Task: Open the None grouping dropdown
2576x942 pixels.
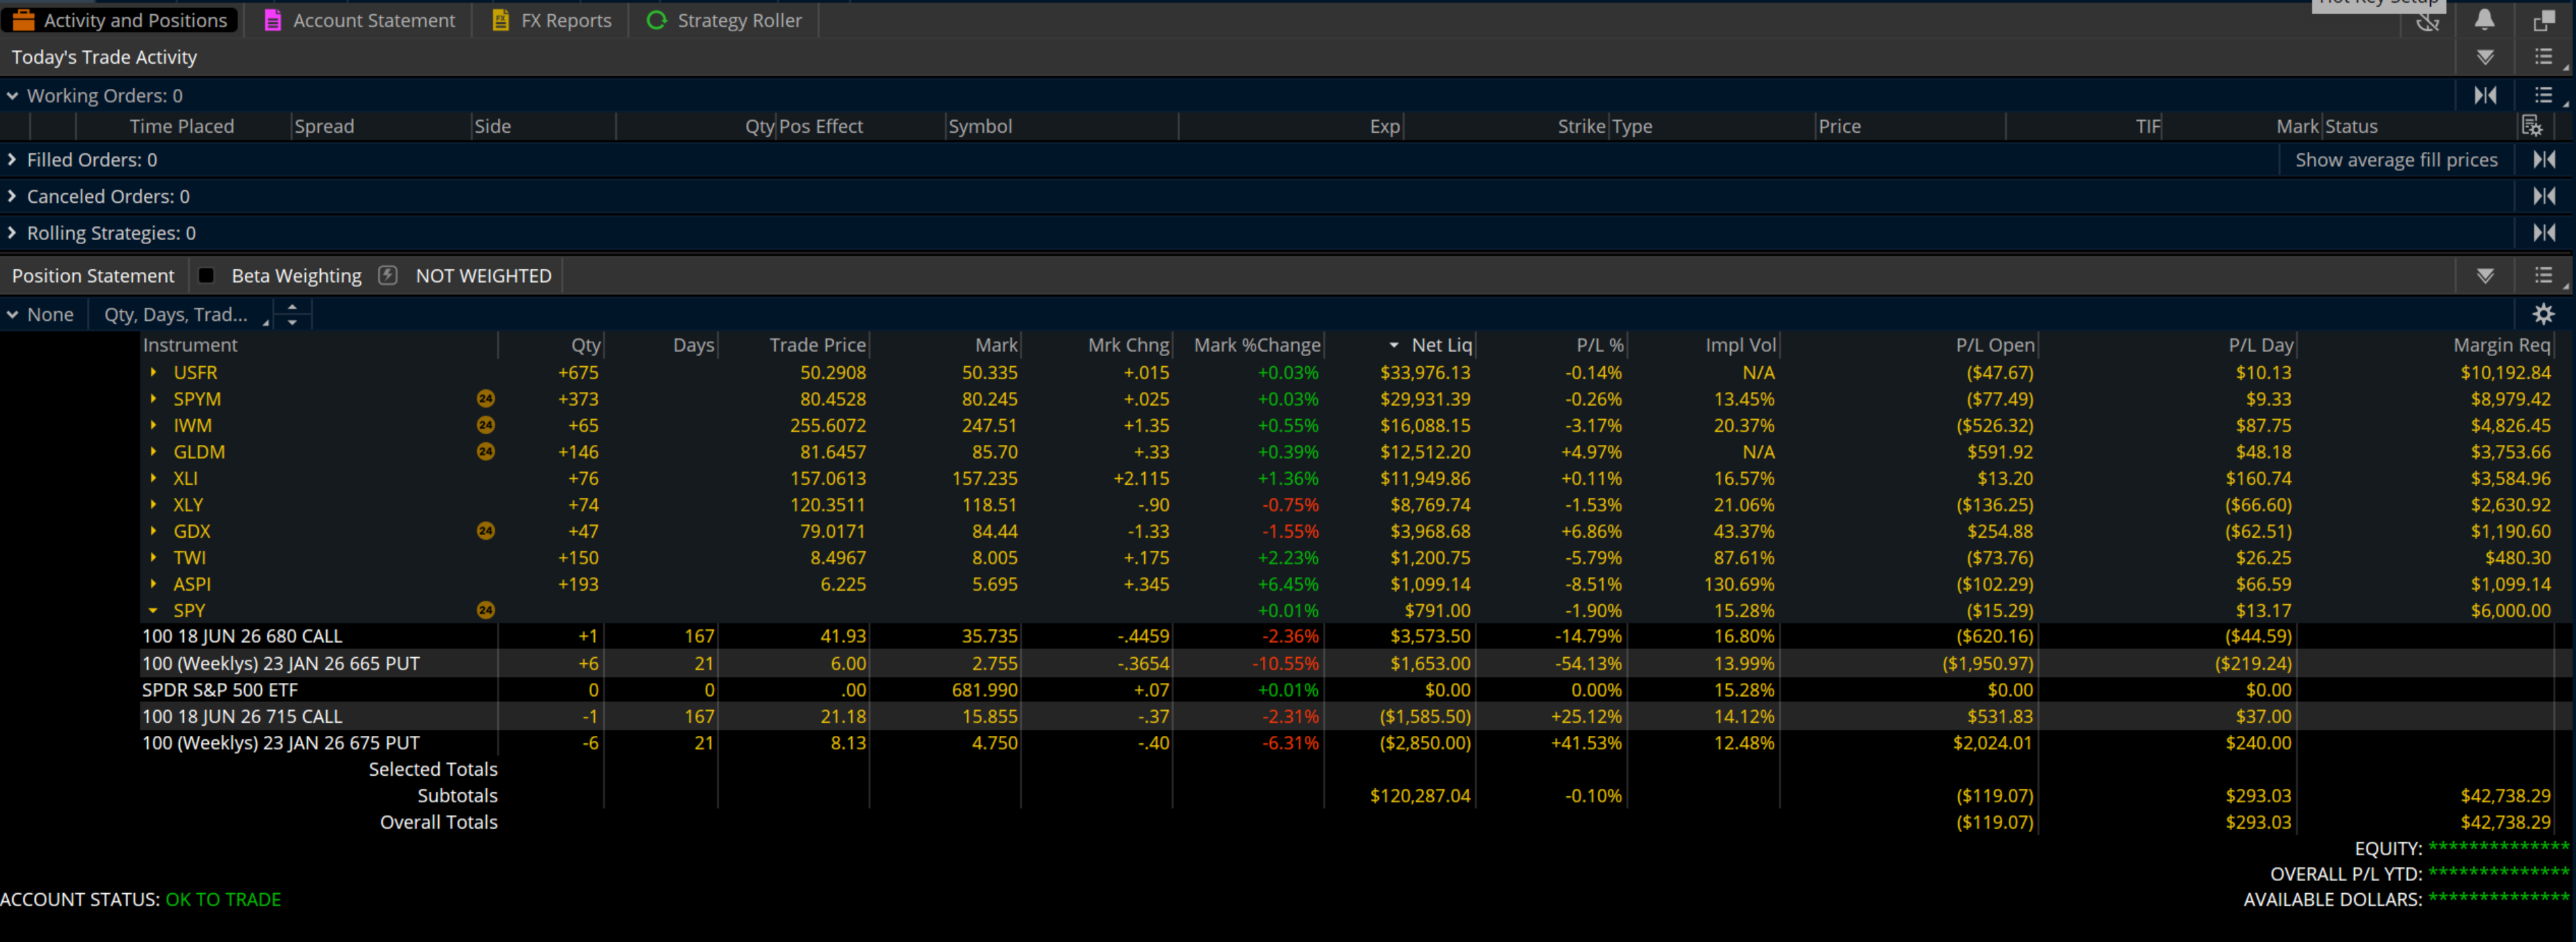Action: click(40, 314)
